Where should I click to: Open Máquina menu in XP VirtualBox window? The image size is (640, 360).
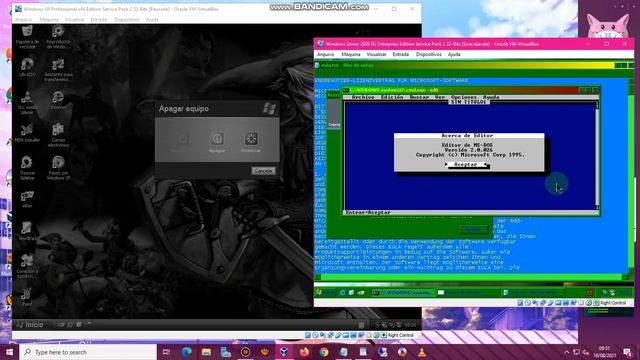coord(49,20)
